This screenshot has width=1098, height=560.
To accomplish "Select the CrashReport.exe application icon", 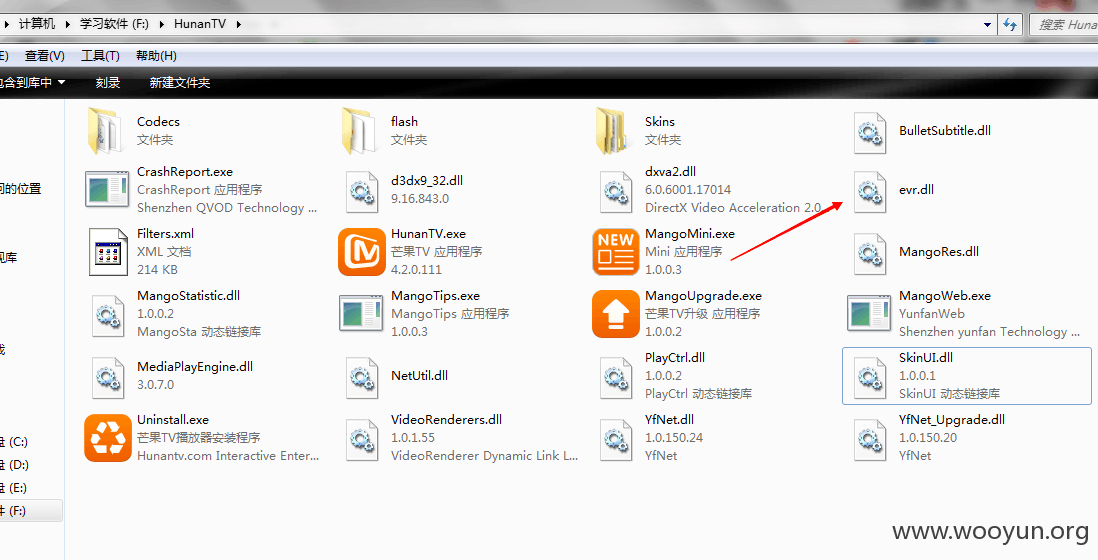I will point(107,190).
